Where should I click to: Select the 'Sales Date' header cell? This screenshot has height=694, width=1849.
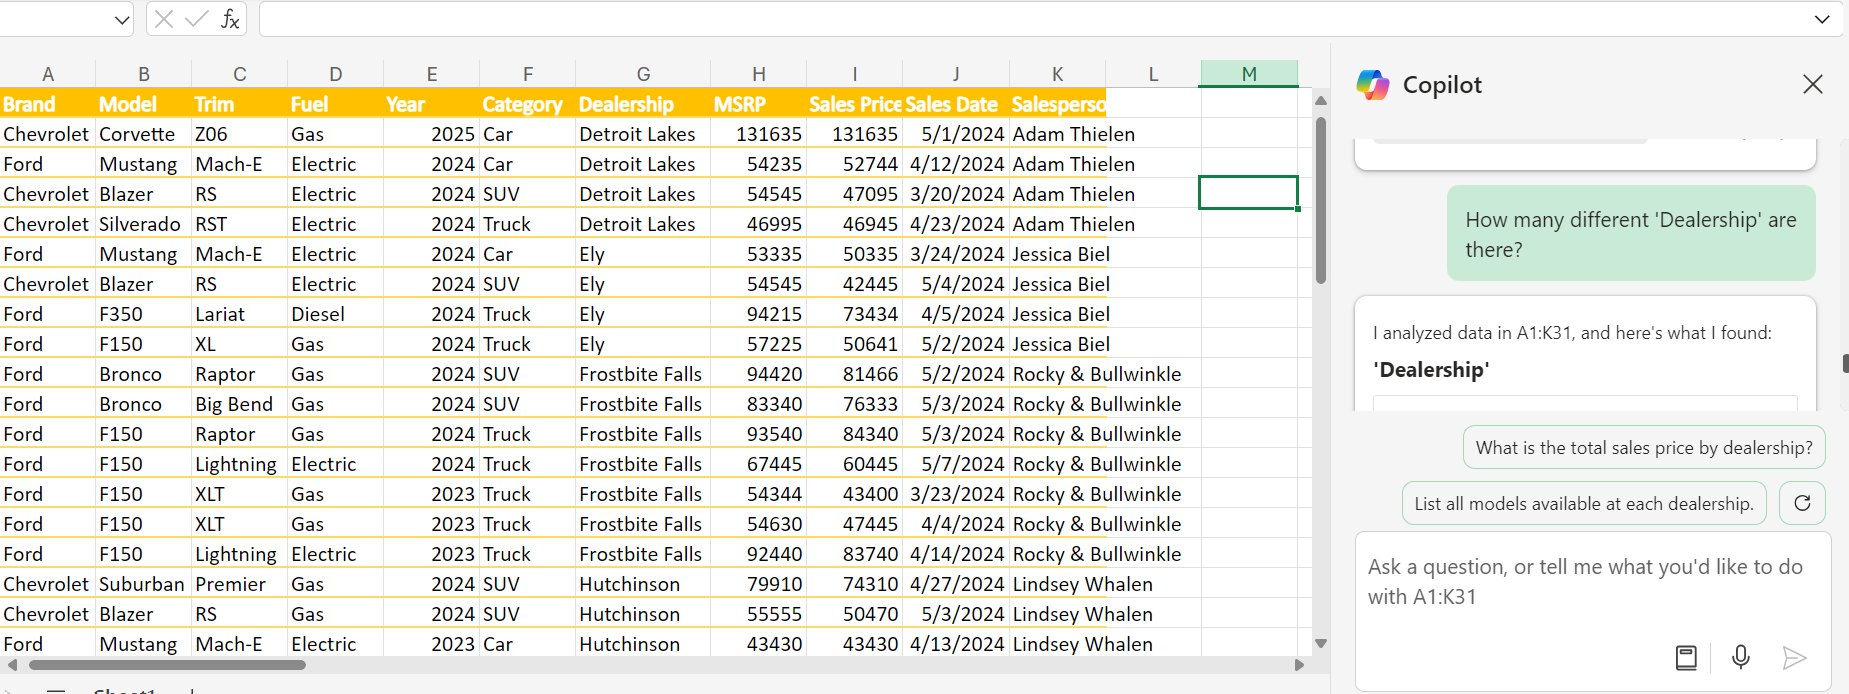click(x=956, y=104)
